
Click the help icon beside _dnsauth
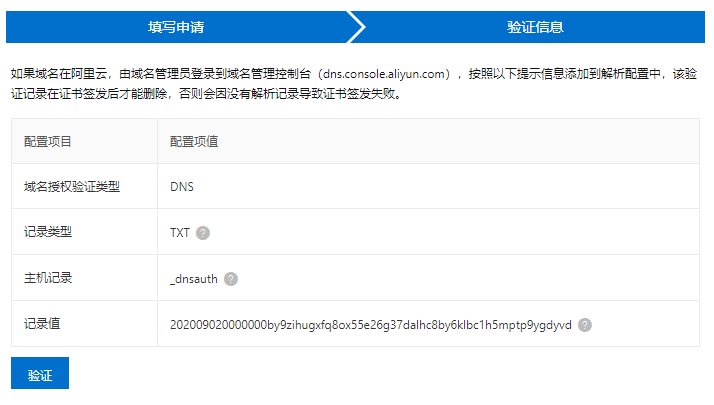point(231,279)
